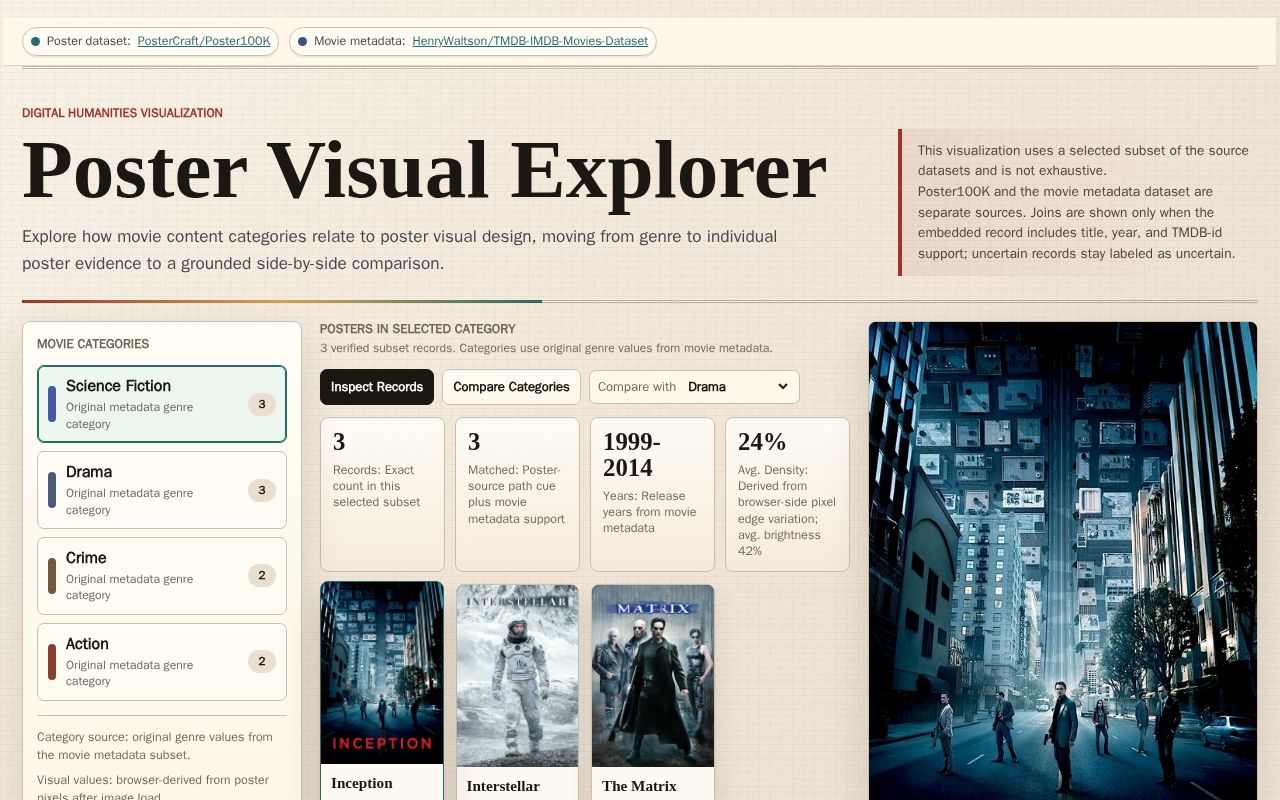Click the Records count stat card

coord(382,494)
